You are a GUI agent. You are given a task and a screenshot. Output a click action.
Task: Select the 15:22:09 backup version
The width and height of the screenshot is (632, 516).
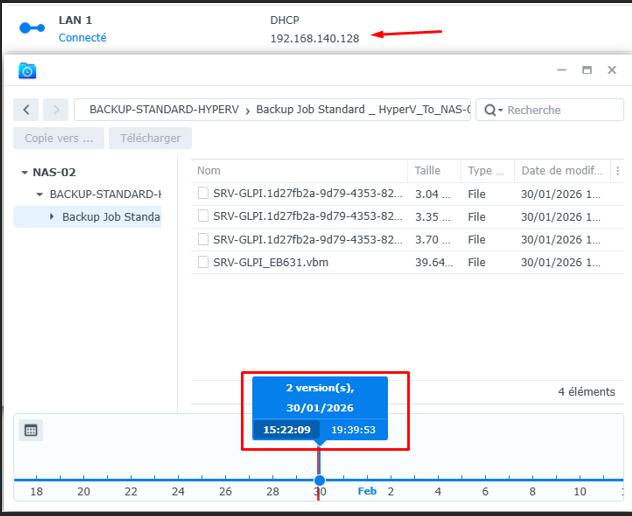(287, 430)
